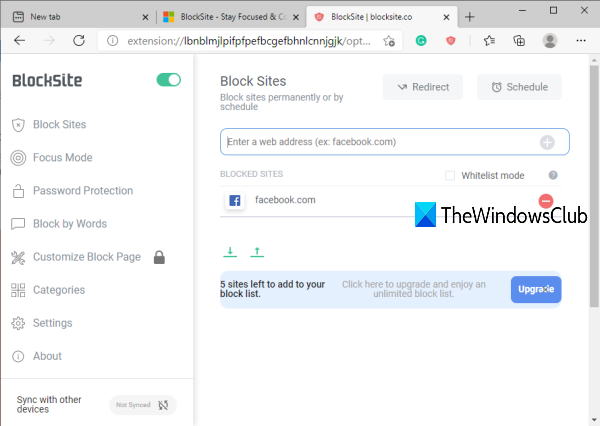Click the import block list arrow icon

[230, 251]
